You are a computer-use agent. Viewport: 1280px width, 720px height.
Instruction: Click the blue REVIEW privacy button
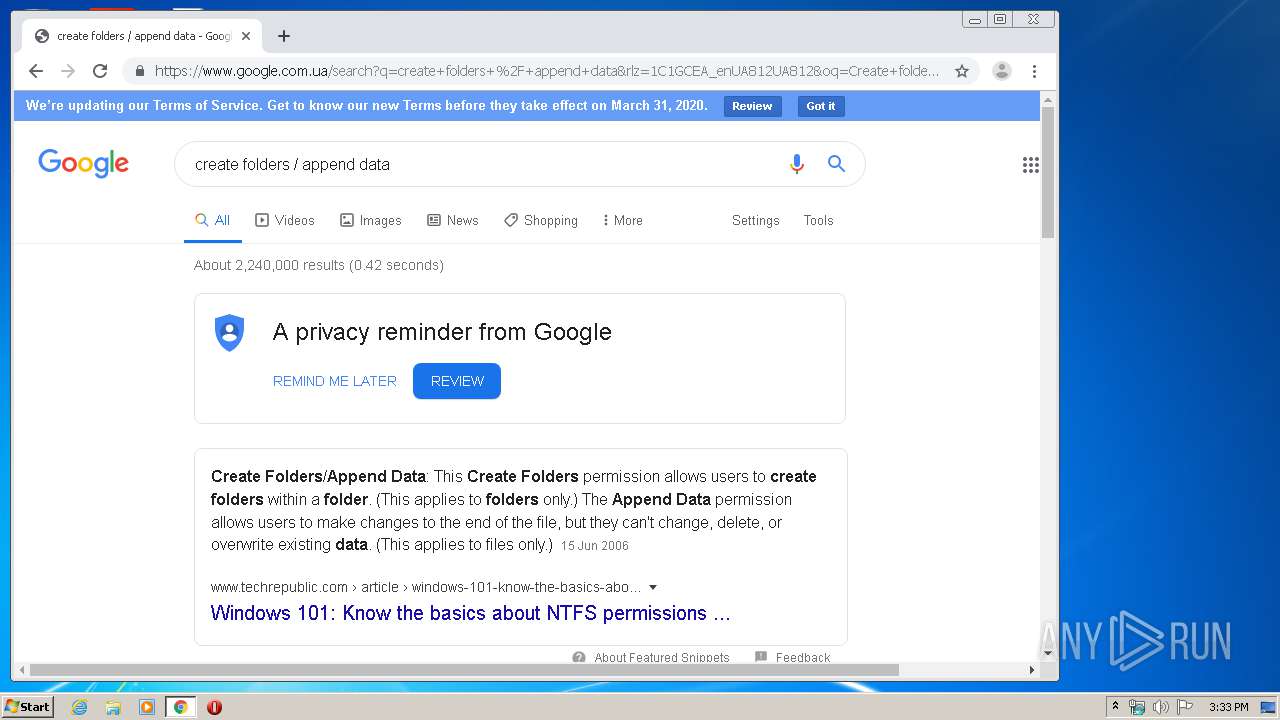click(457, 381)
